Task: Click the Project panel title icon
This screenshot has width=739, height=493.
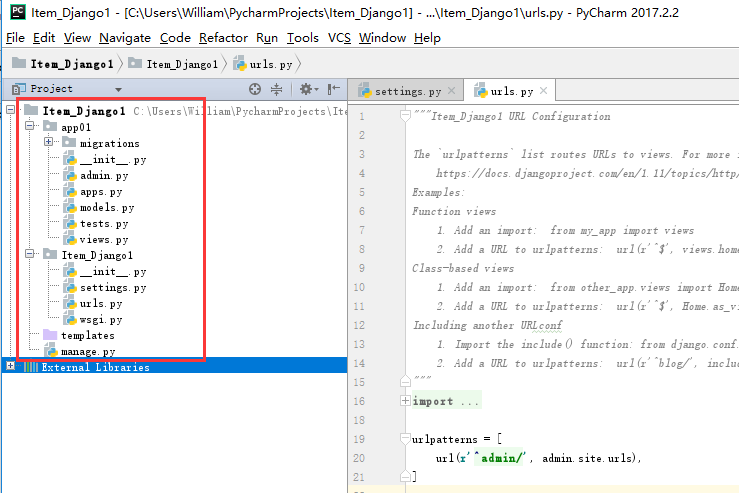Action: tap(18, 89)
